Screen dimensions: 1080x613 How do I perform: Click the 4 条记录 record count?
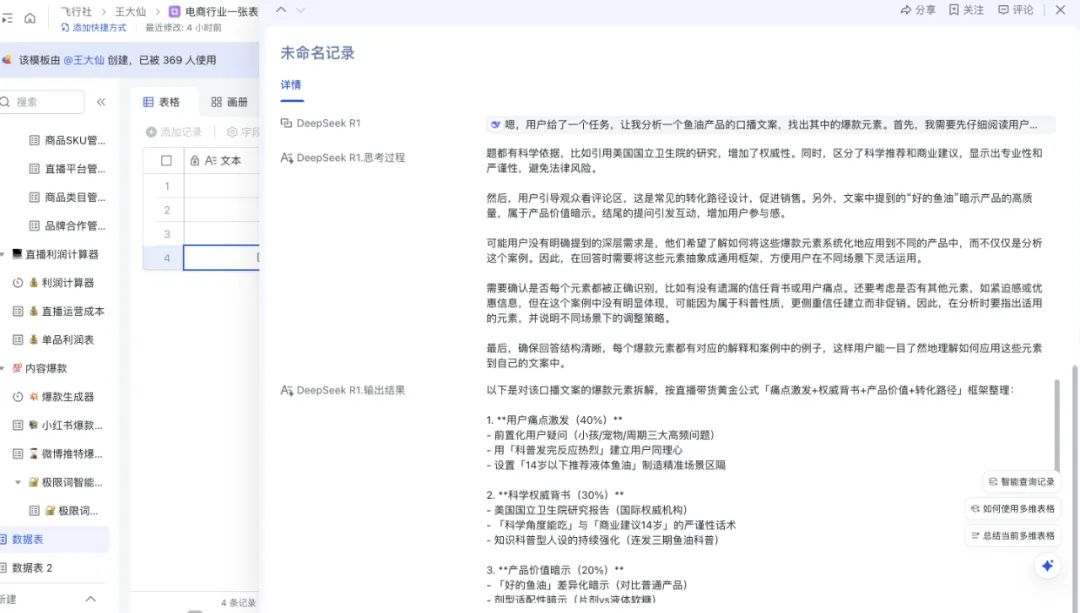click(238, 603)
